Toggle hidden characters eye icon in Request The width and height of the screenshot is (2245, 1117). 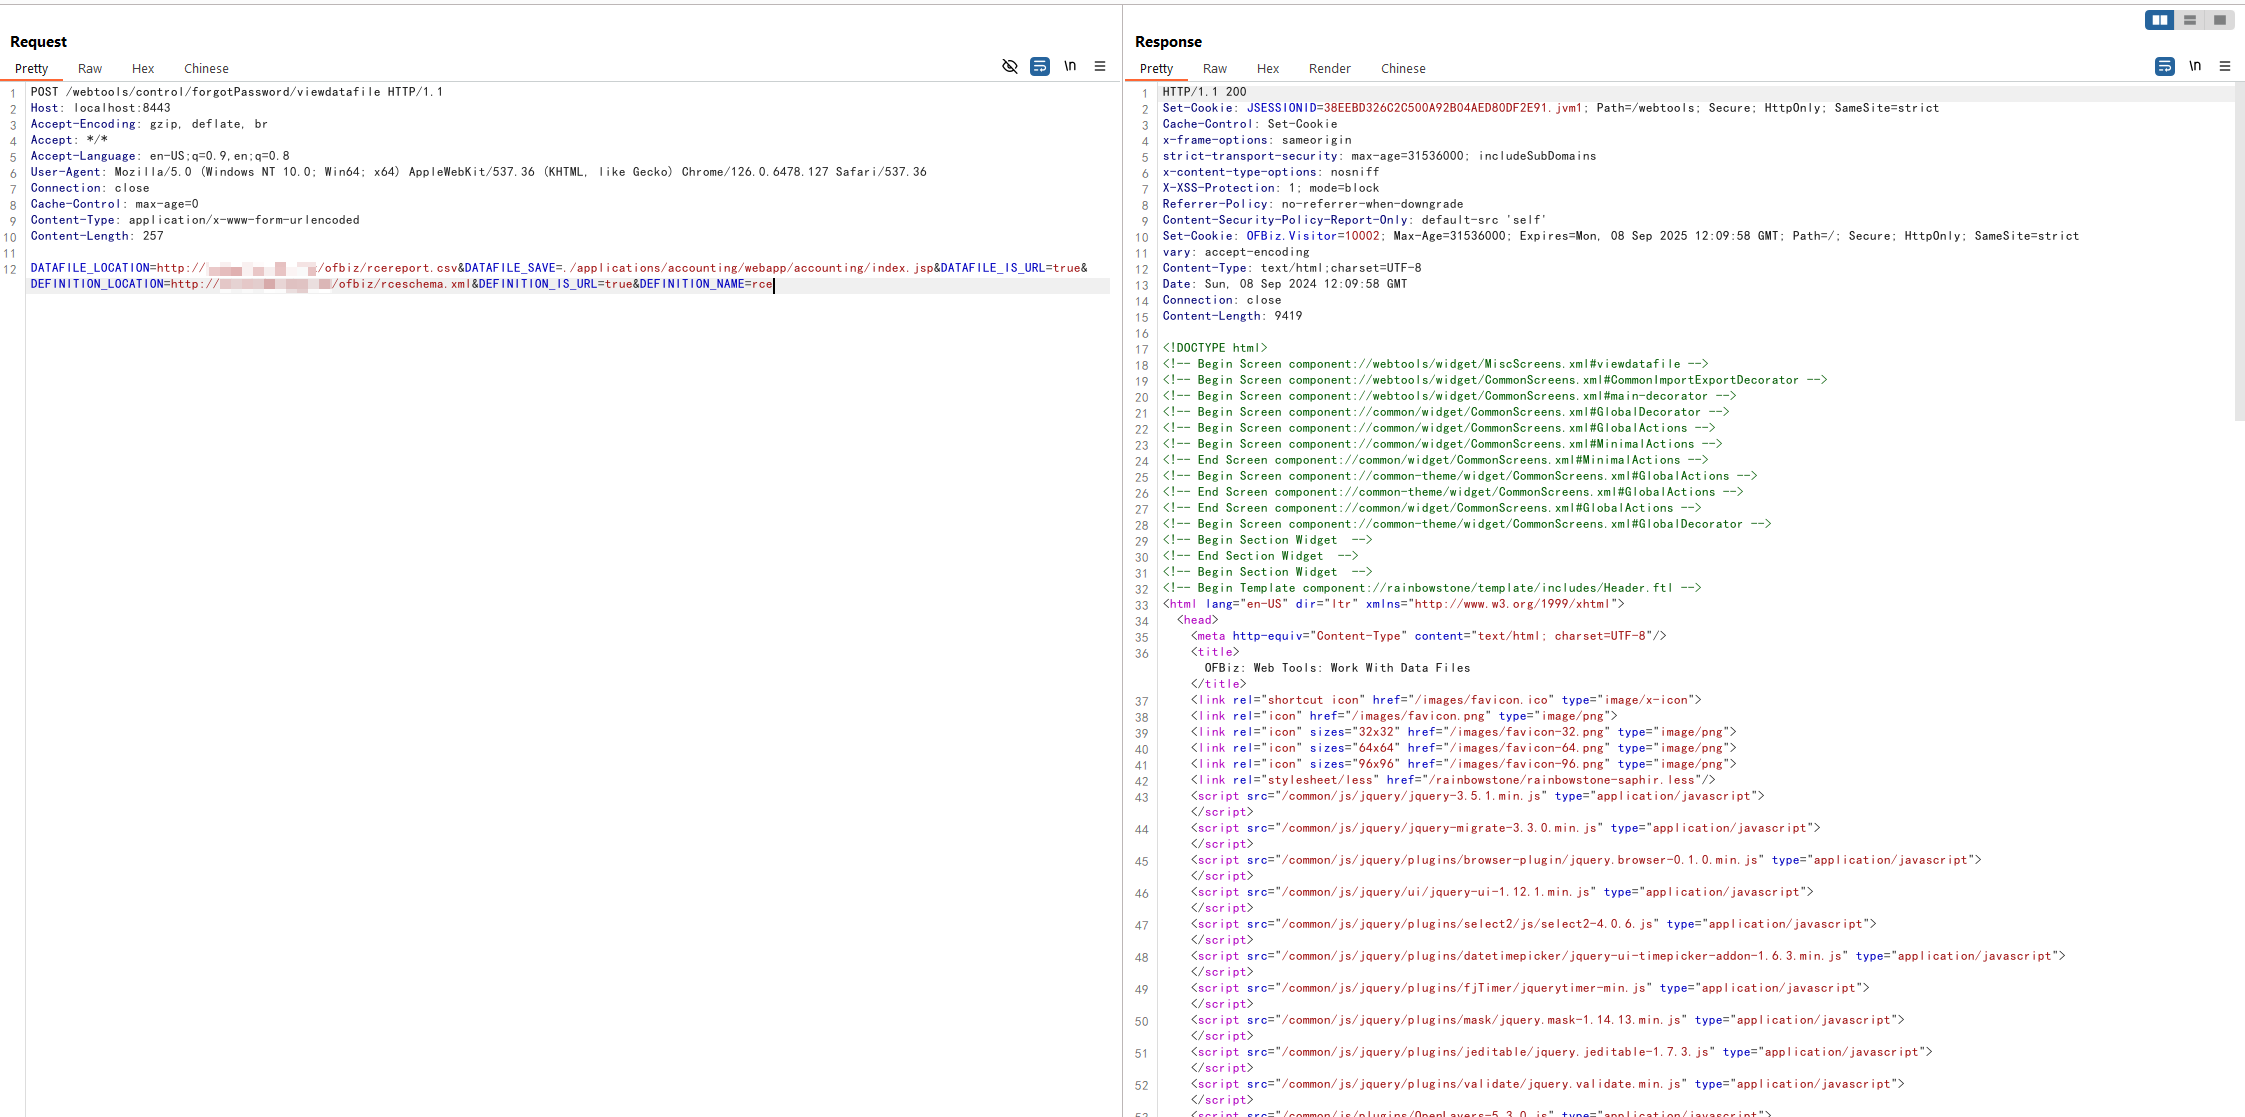(x=1010, y=66)
